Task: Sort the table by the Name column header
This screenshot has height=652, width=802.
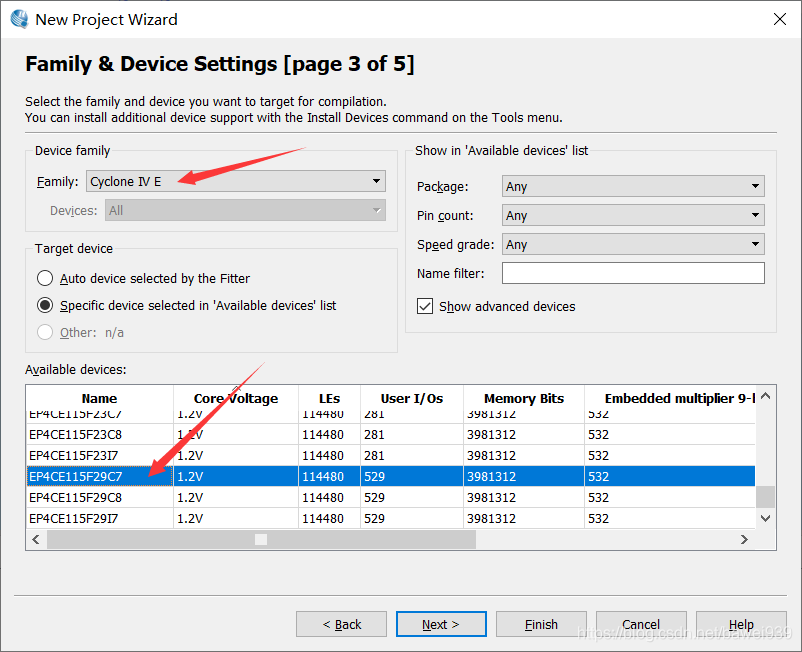Action: (x=100, y=398)
